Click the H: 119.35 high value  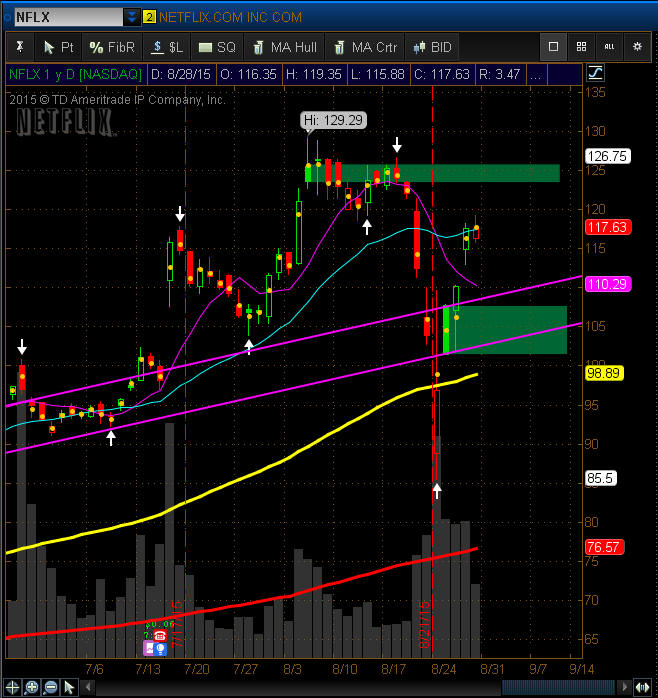point(313,74)
